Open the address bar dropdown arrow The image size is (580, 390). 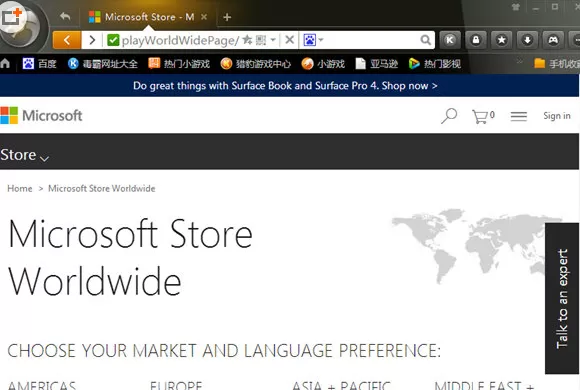pos(273,39)
